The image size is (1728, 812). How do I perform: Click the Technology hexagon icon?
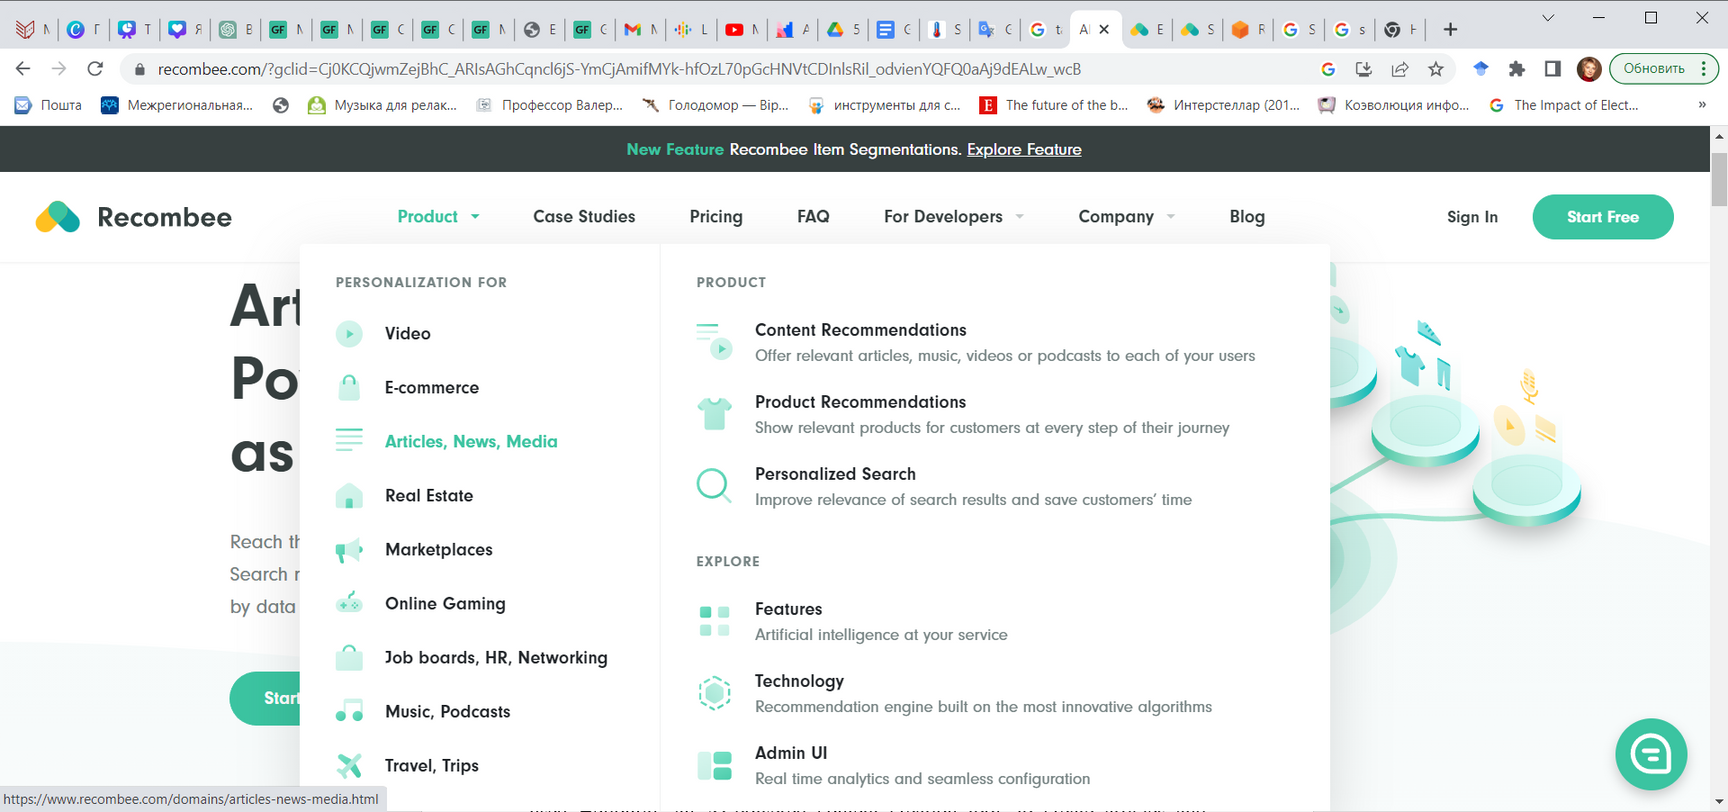pyautogui.click(x=714, y=692)
